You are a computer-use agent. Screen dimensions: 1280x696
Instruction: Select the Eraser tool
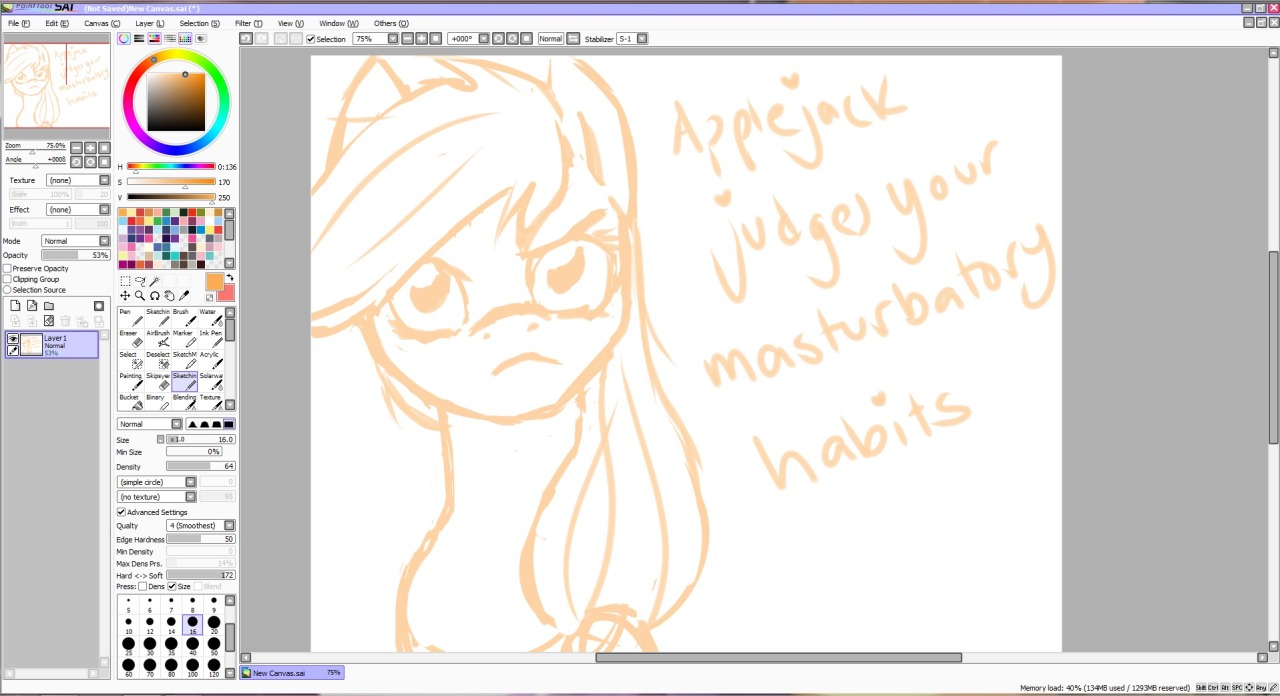coord(131,338)
